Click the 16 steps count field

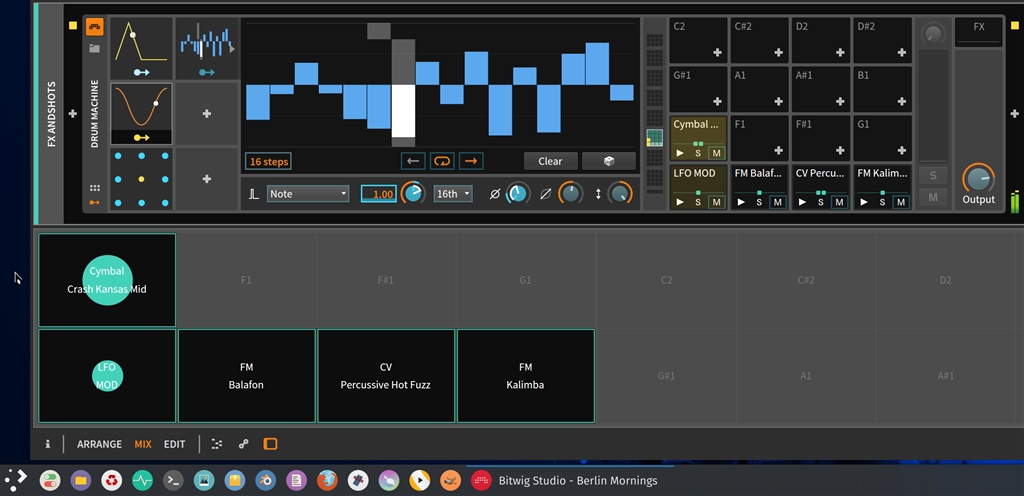tap(268, 161)
